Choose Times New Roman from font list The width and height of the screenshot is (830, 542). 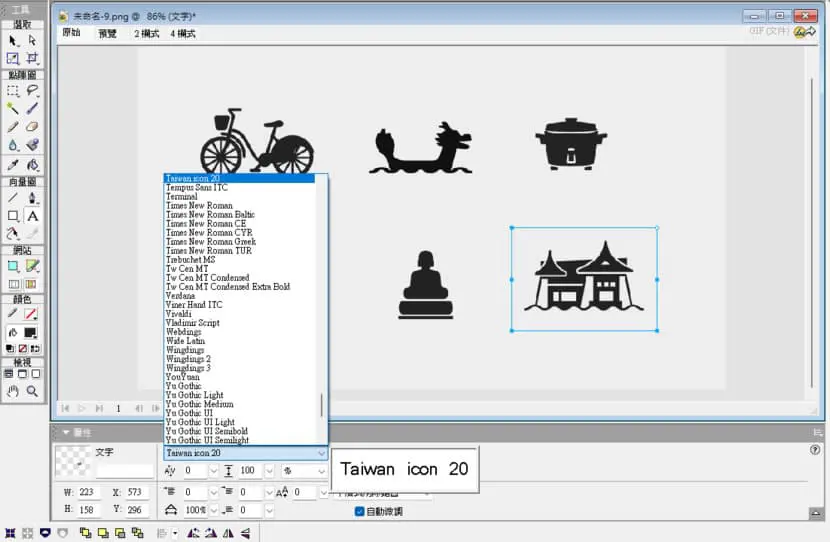200,205
